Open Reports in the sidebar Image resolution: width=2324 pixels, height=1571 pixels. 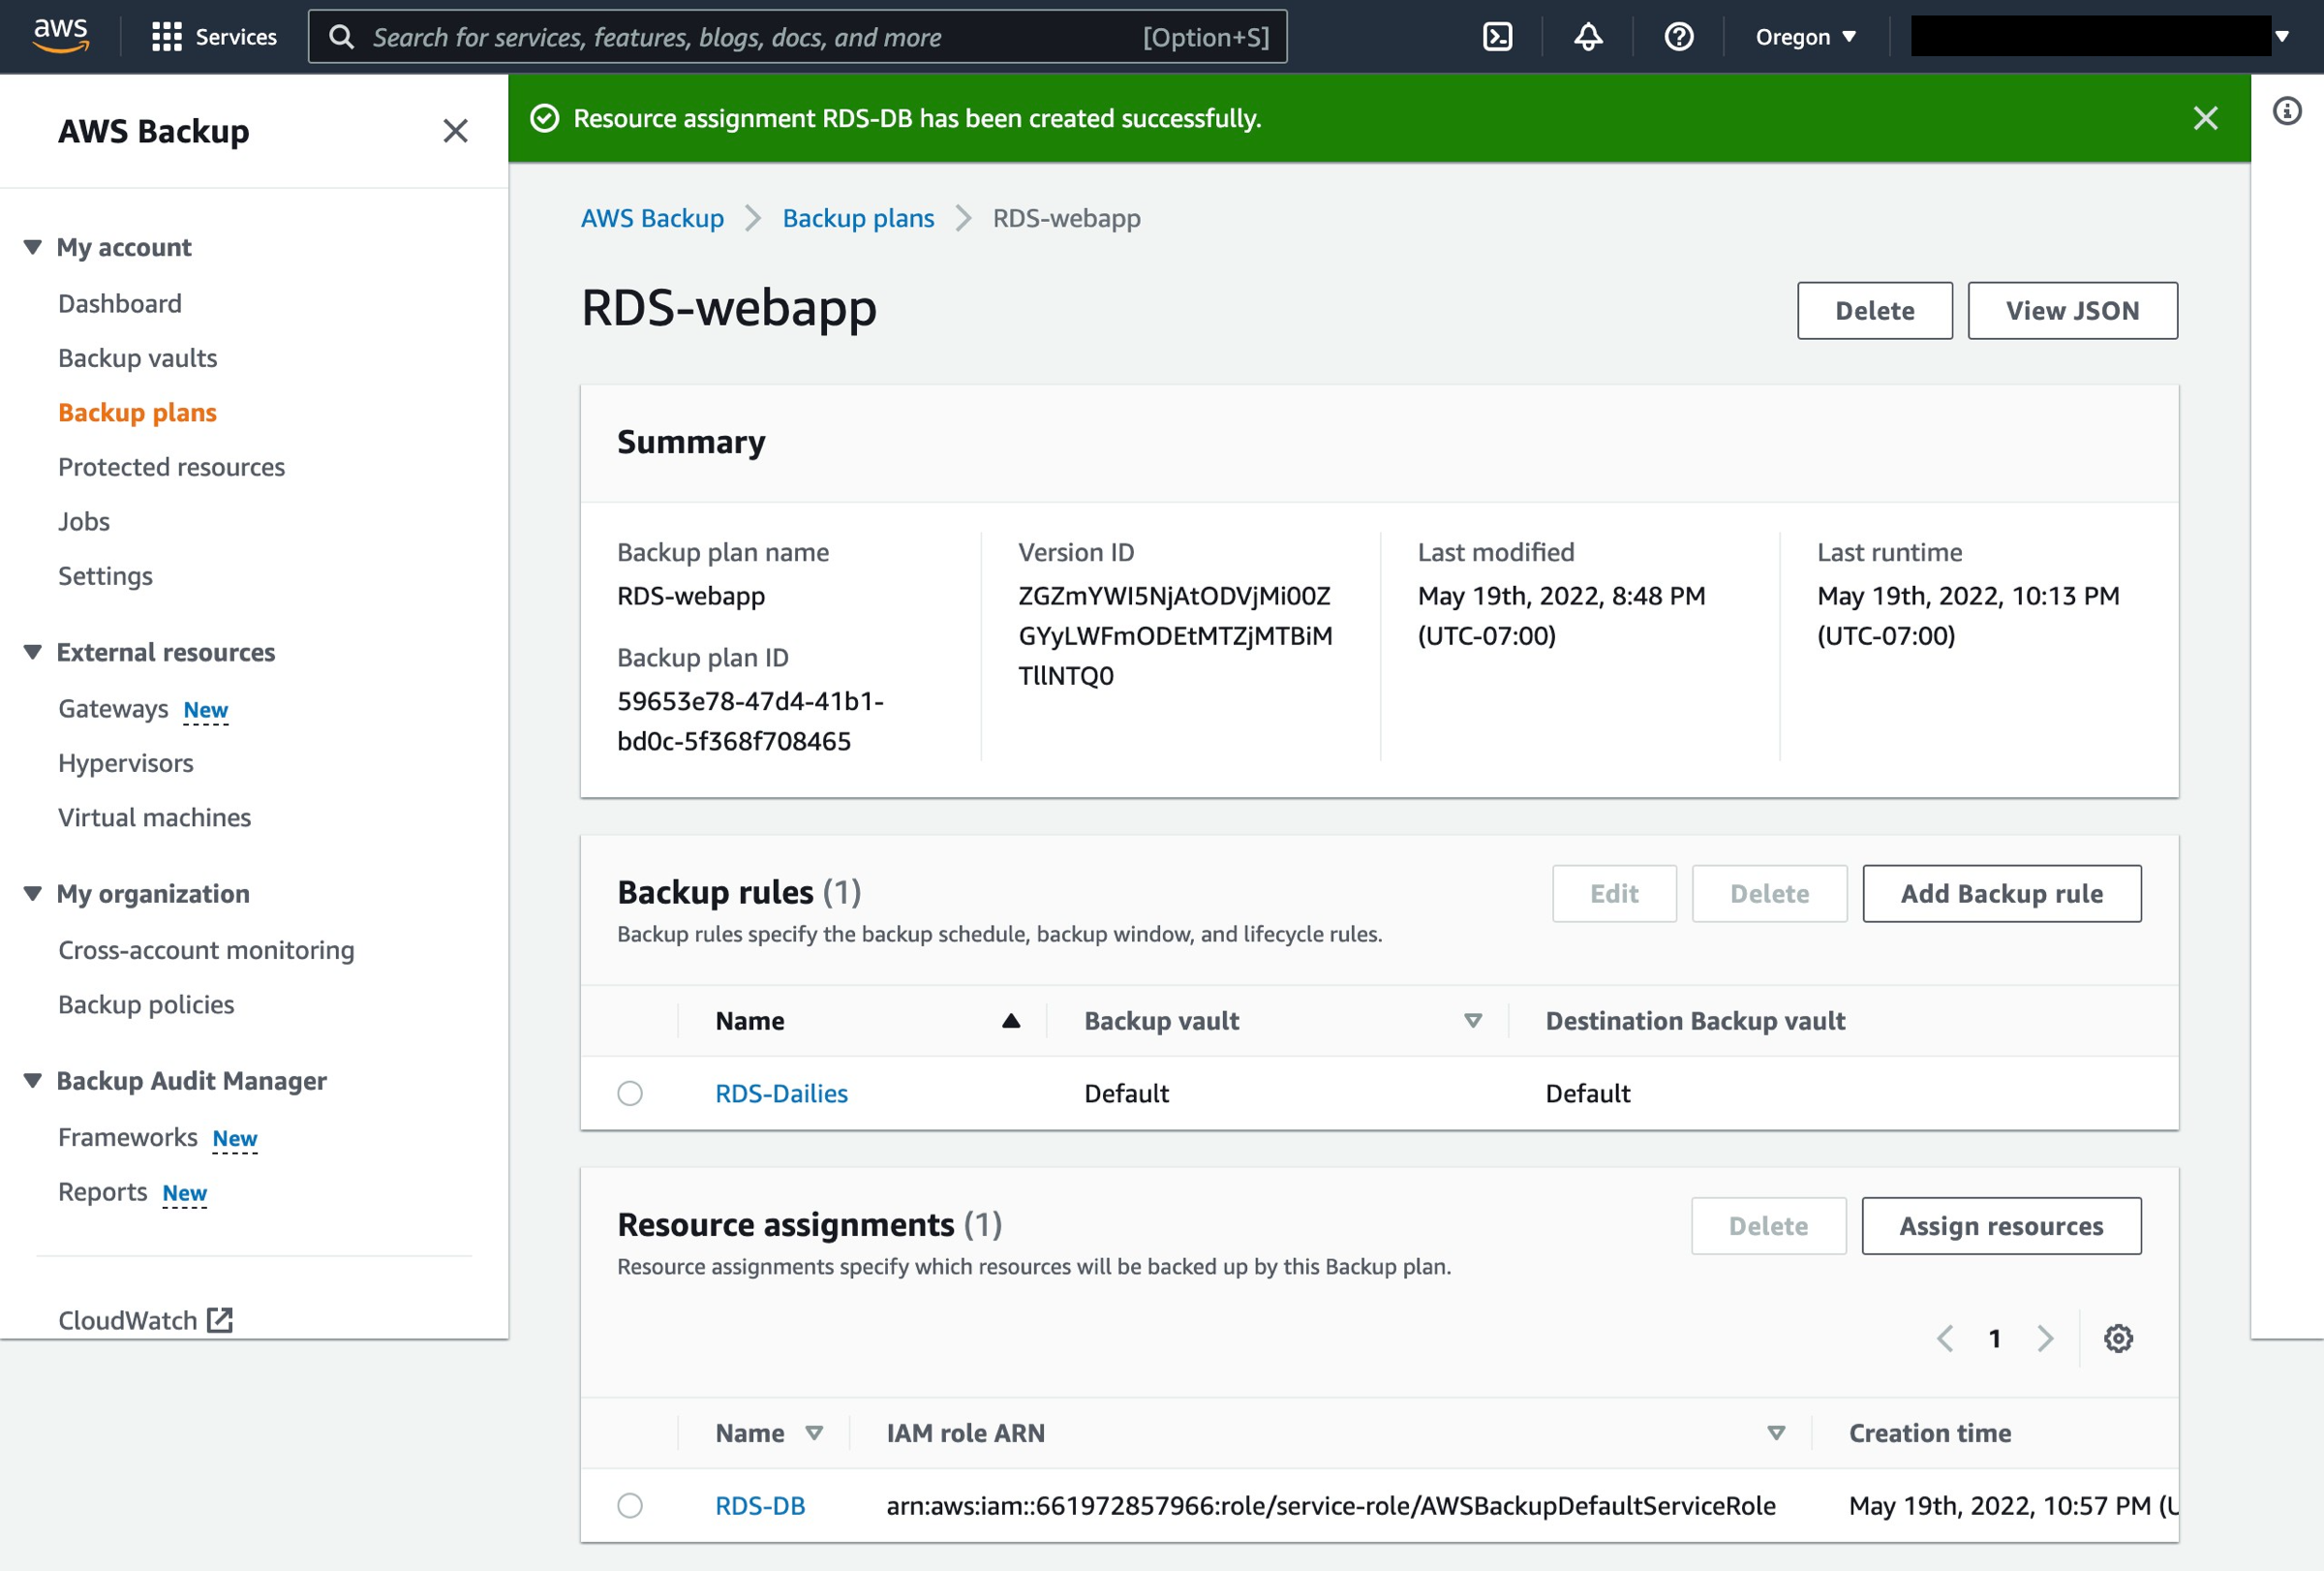pos(103,1192)
